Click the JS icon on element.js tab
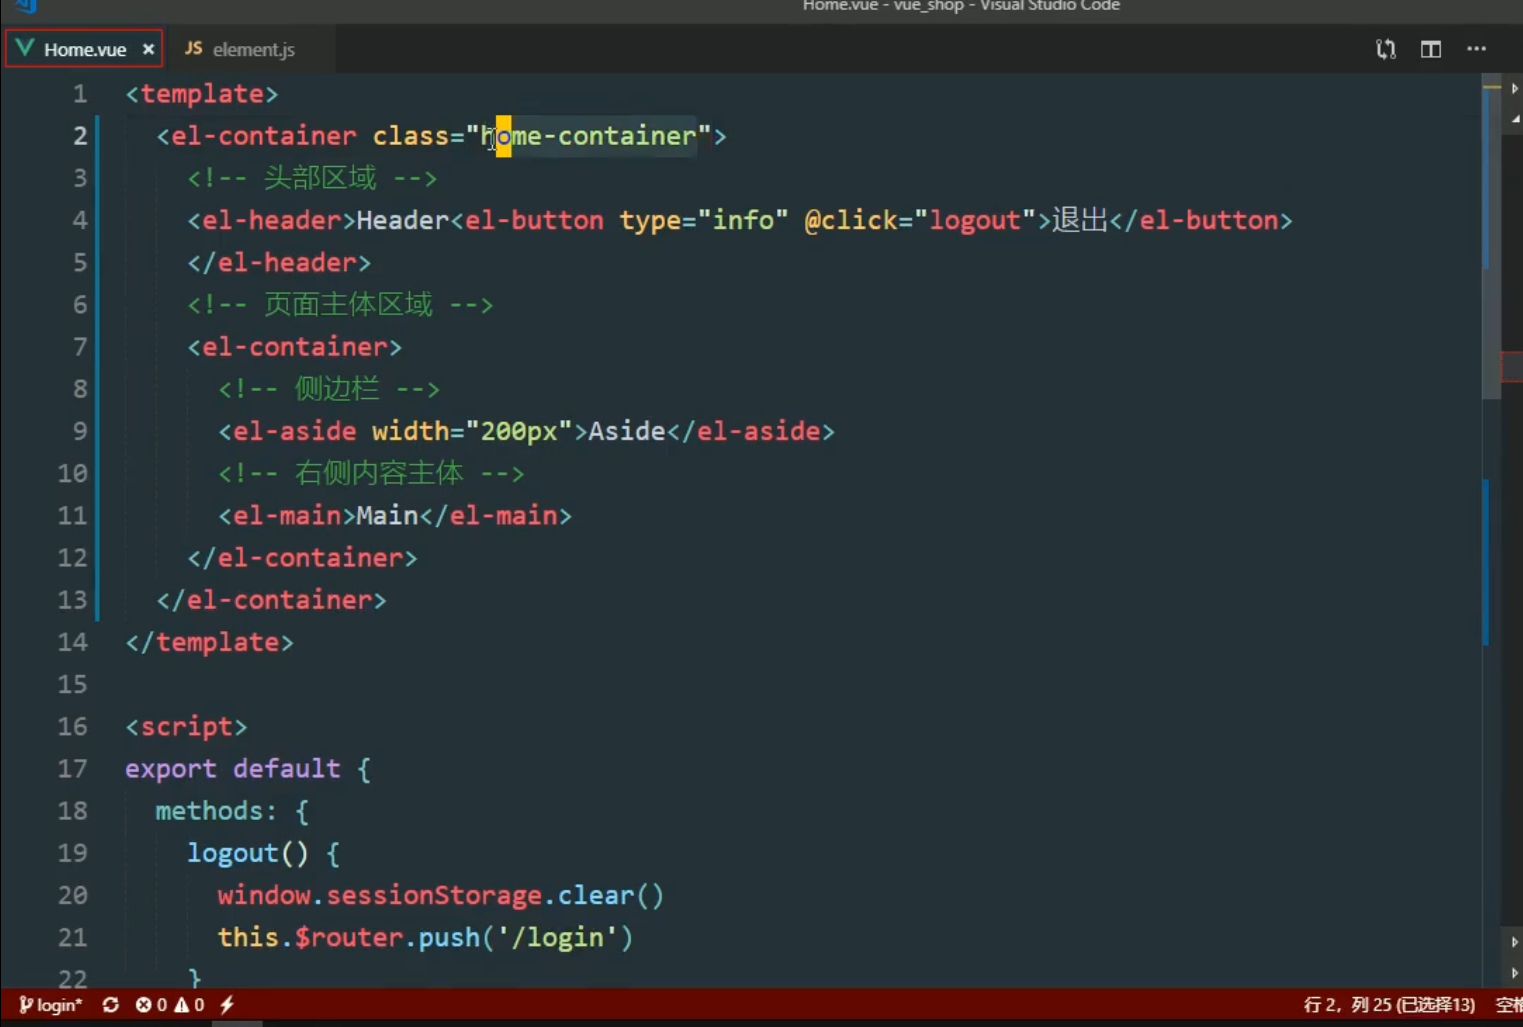The height and width of the screenshot is (1027, 1523). pos(193,48)
